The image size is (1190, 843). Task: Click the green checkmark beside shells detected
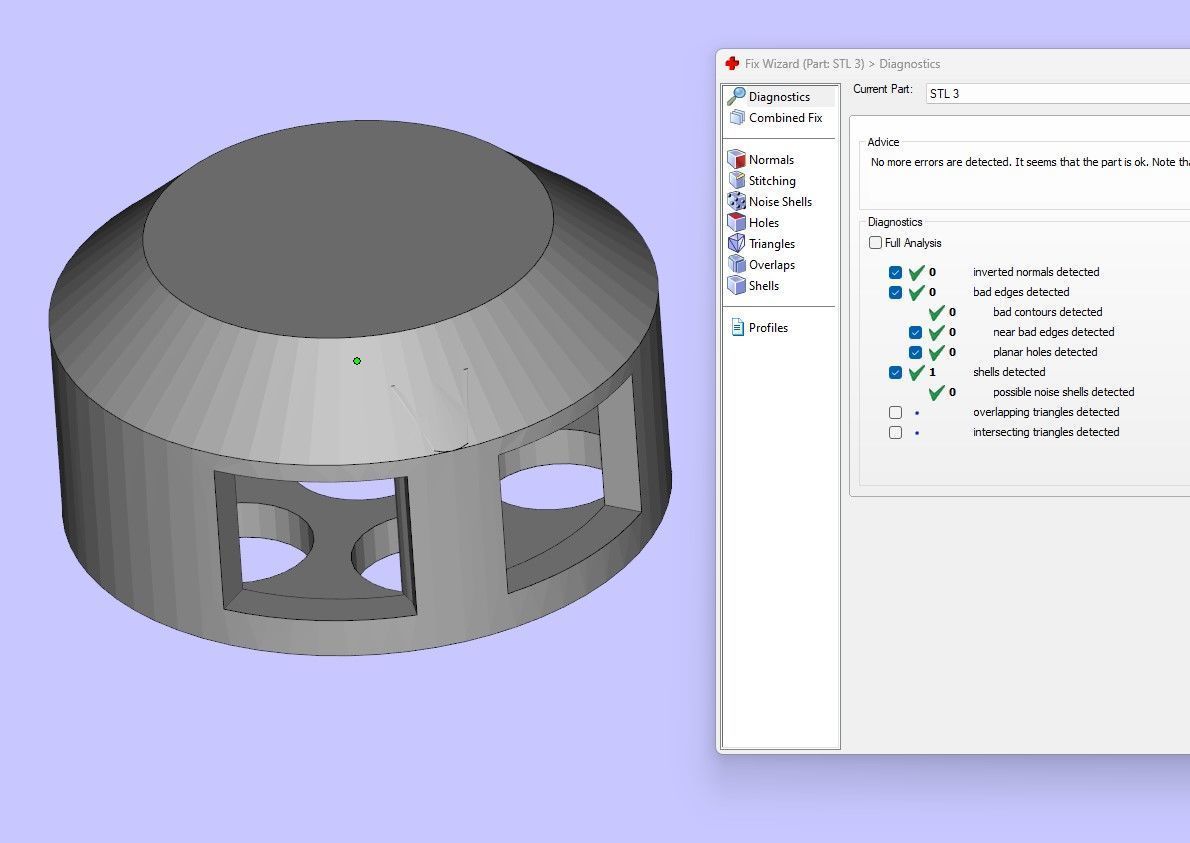(x=917, y=372)
